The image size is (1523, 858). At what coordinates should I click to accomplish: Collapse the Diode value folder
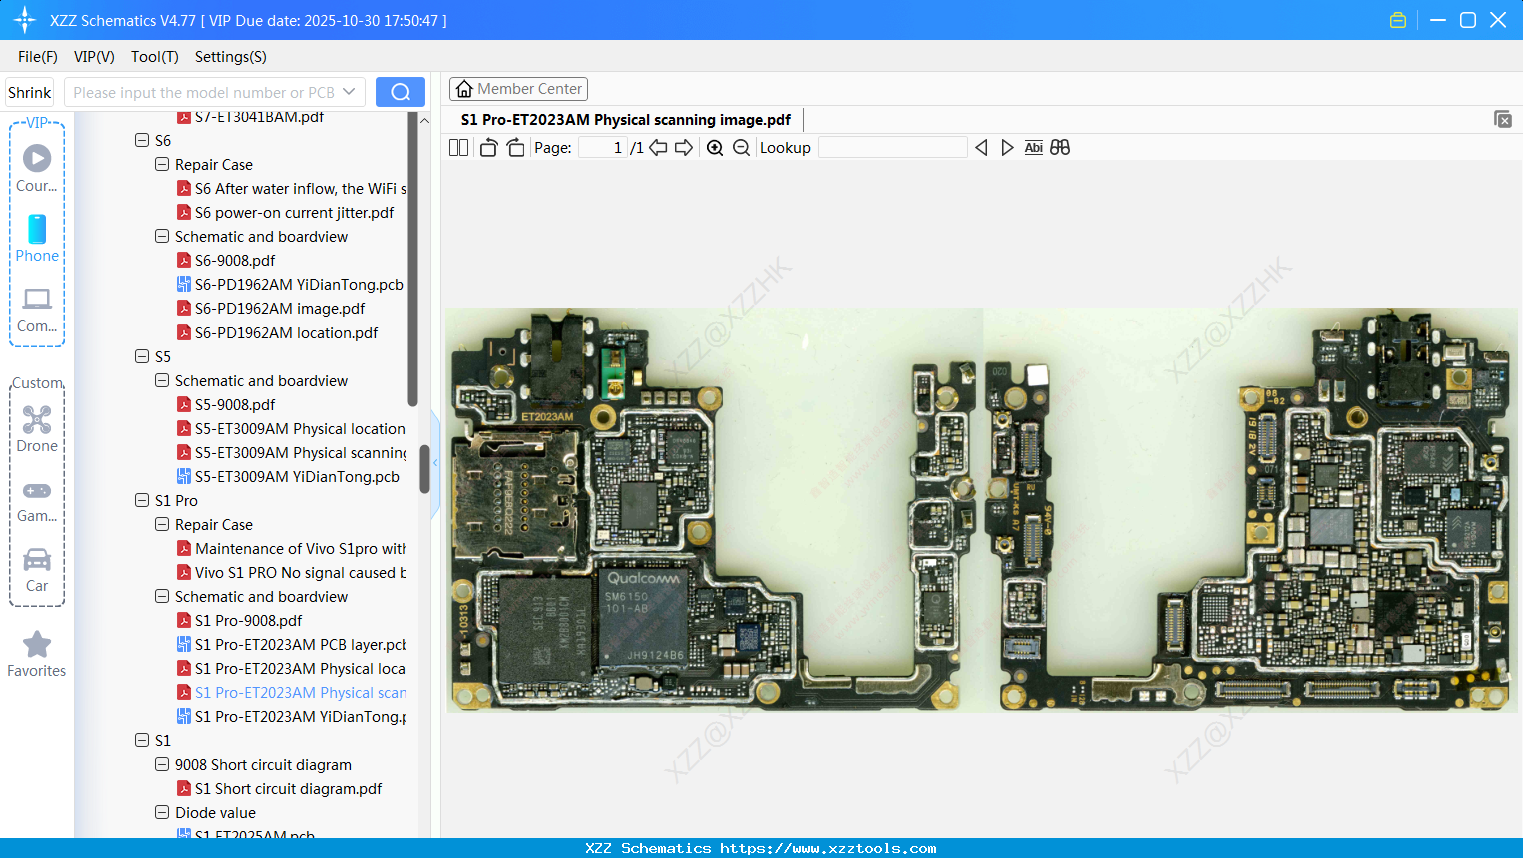[162, 812]
